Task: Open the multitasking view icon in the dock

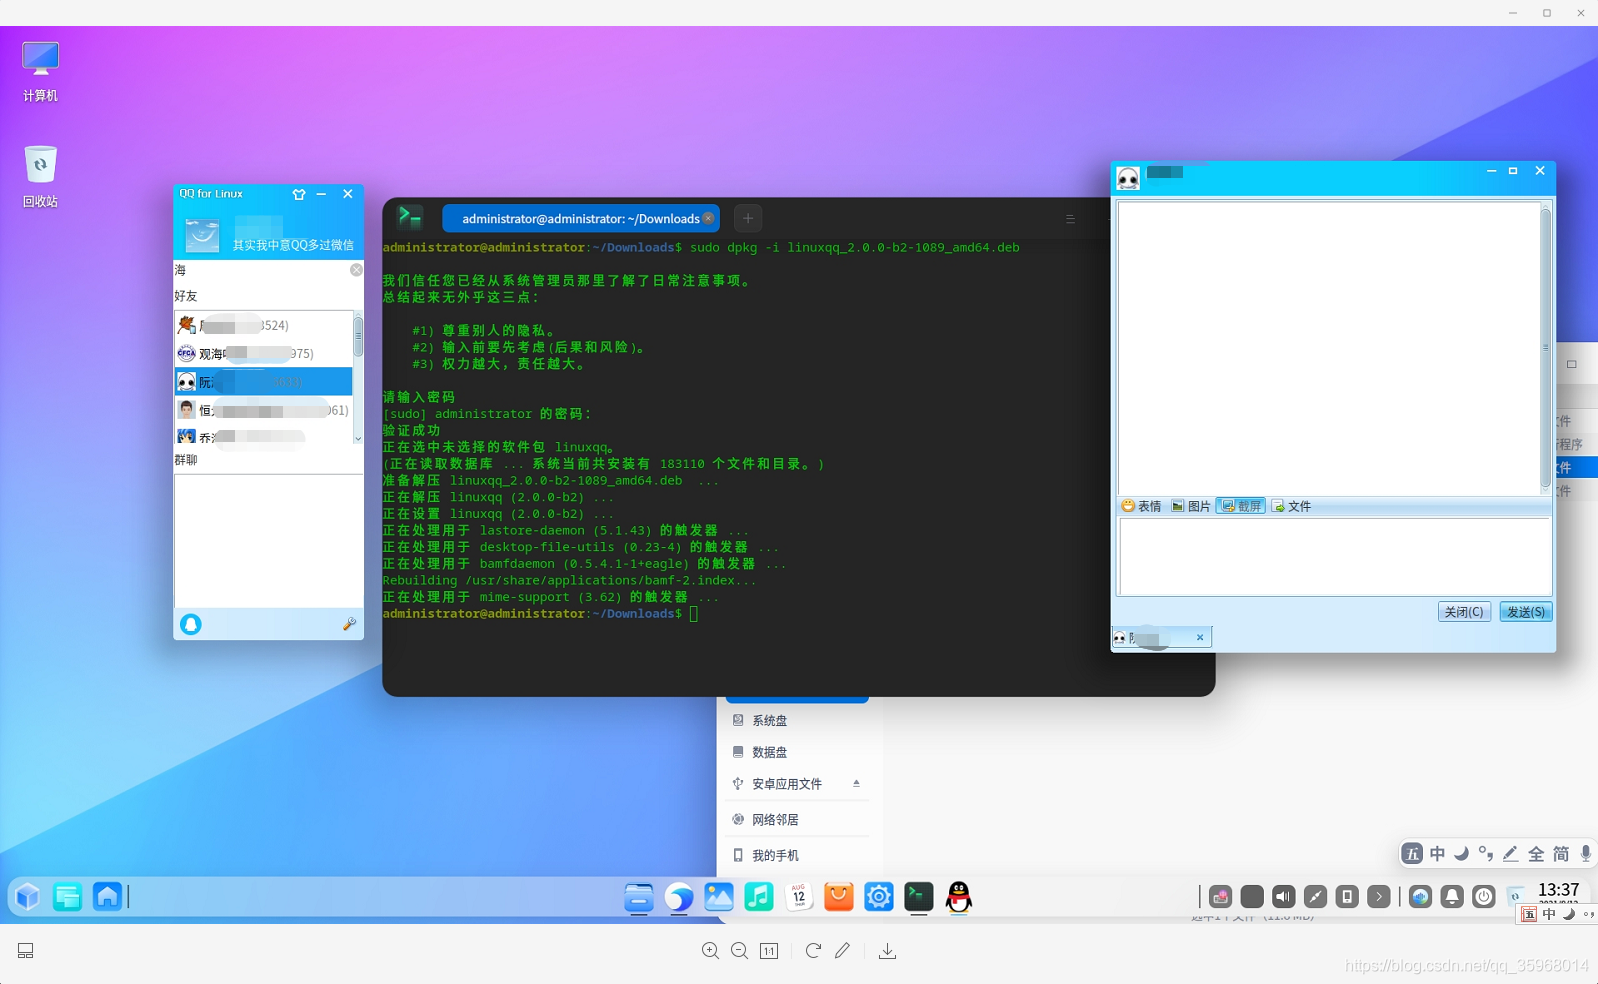Action: [x=67, y=897]
